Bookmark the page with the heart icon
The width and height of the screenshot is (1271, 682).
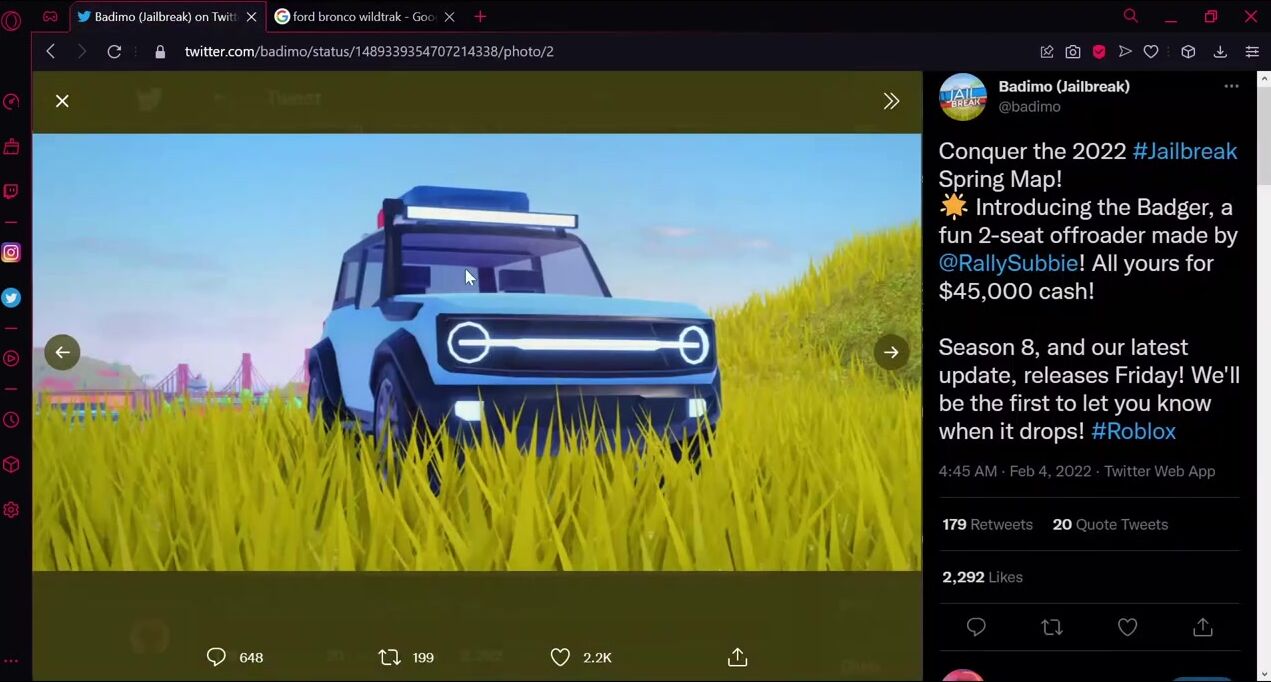click(1151, 52)
